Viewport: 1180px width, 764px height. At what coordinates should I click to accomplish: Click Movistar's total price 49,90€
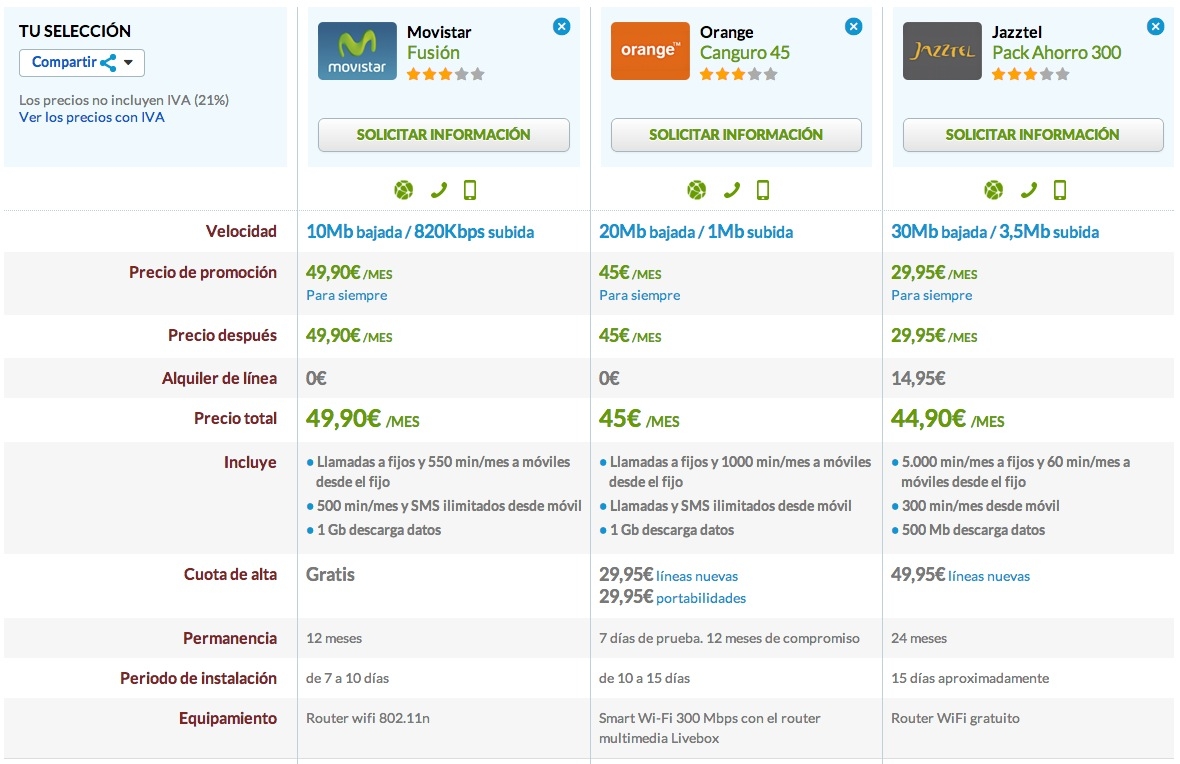click(x=363, y=419)
